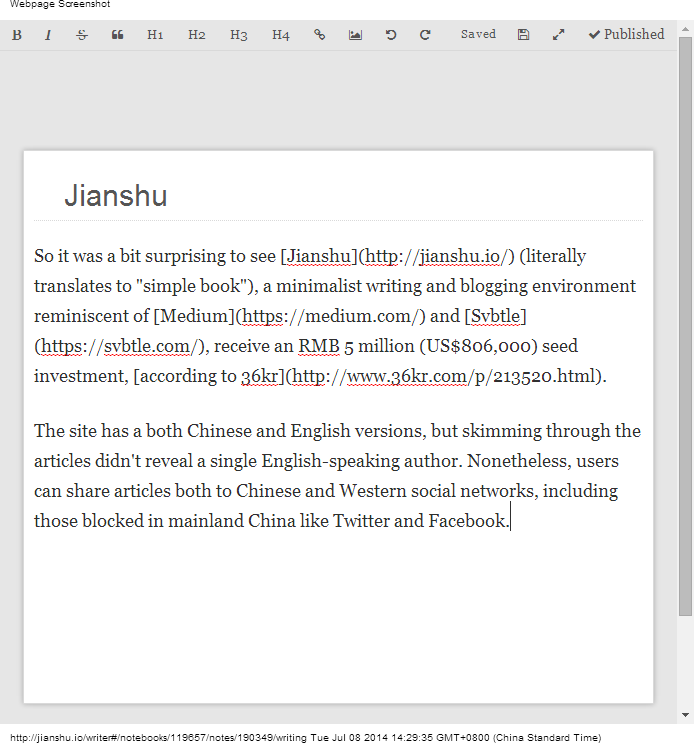Apply H4 heading style
This screenshot has height=744, width=694.
pos(281,35)
